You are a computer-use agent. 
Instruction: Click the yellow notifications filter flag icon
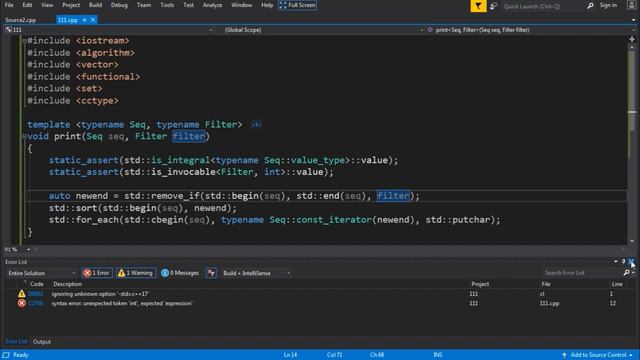pos(478,6)
